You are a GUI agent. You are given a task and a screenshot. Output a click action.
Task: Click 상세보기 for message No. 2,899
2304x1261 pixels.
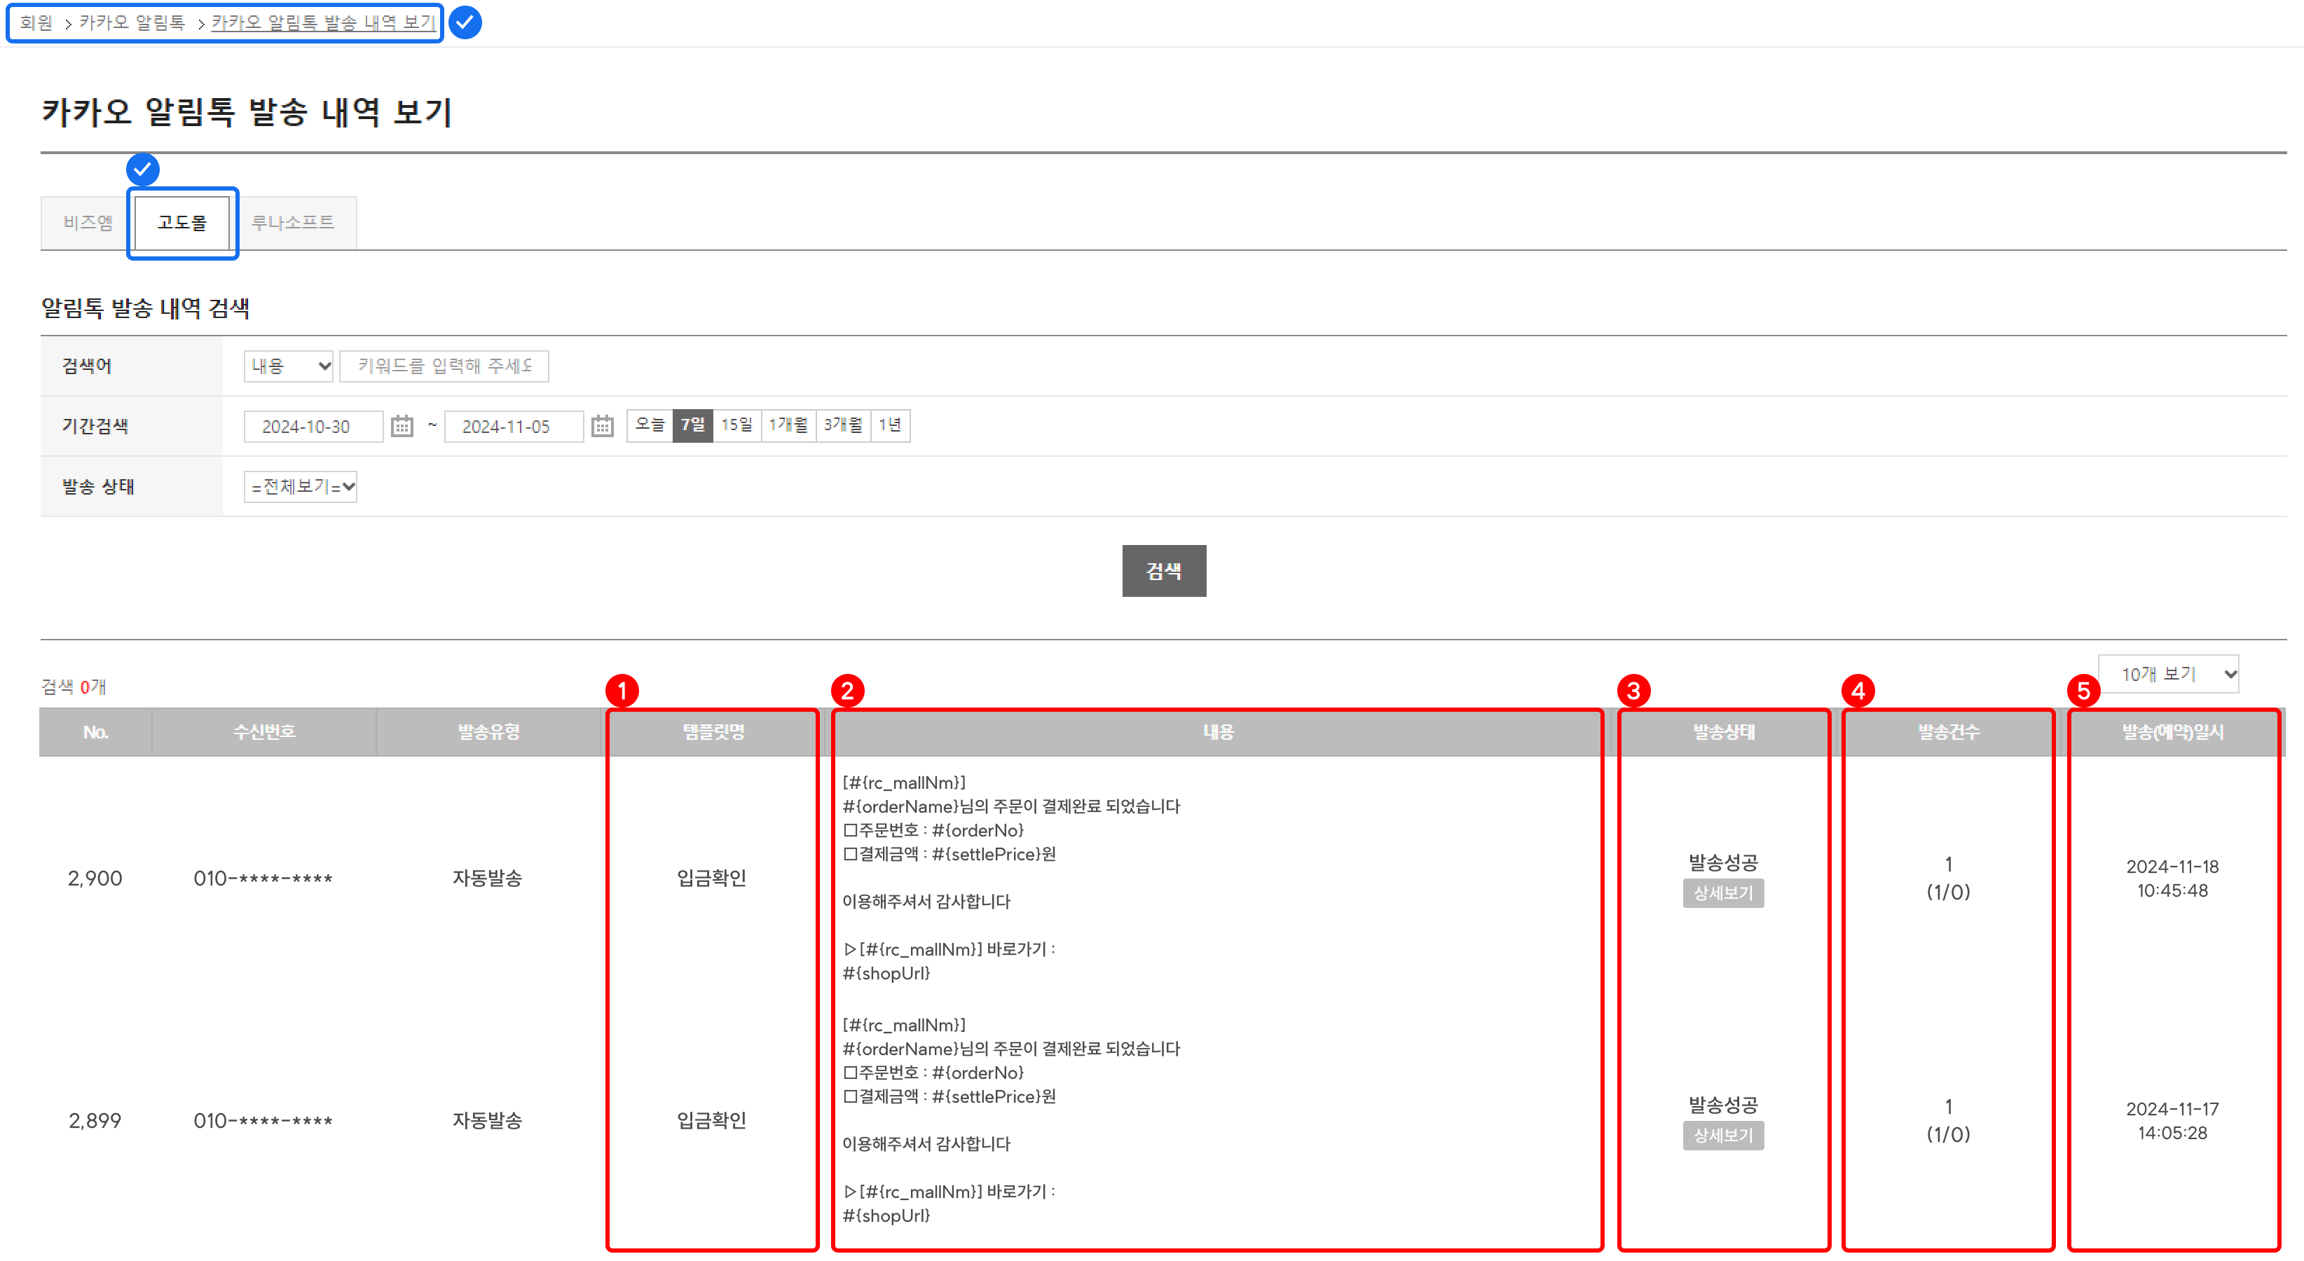1723,1135
